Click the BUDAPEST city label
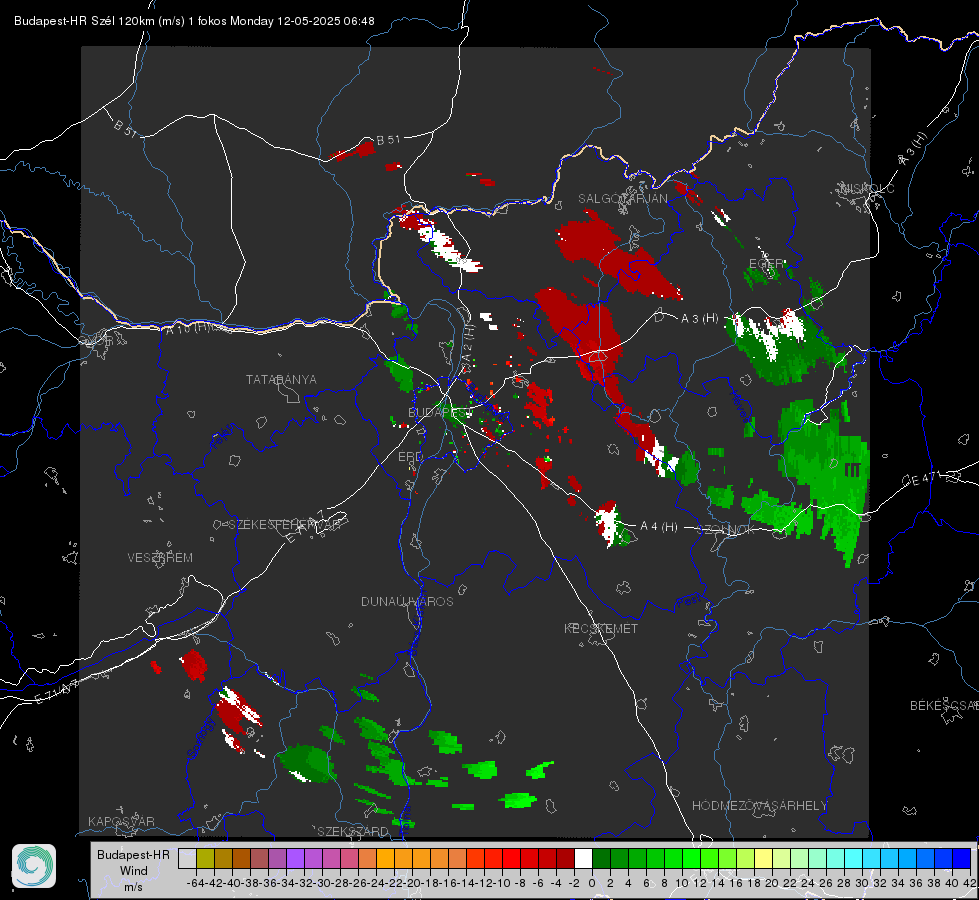 pos(440,412)
